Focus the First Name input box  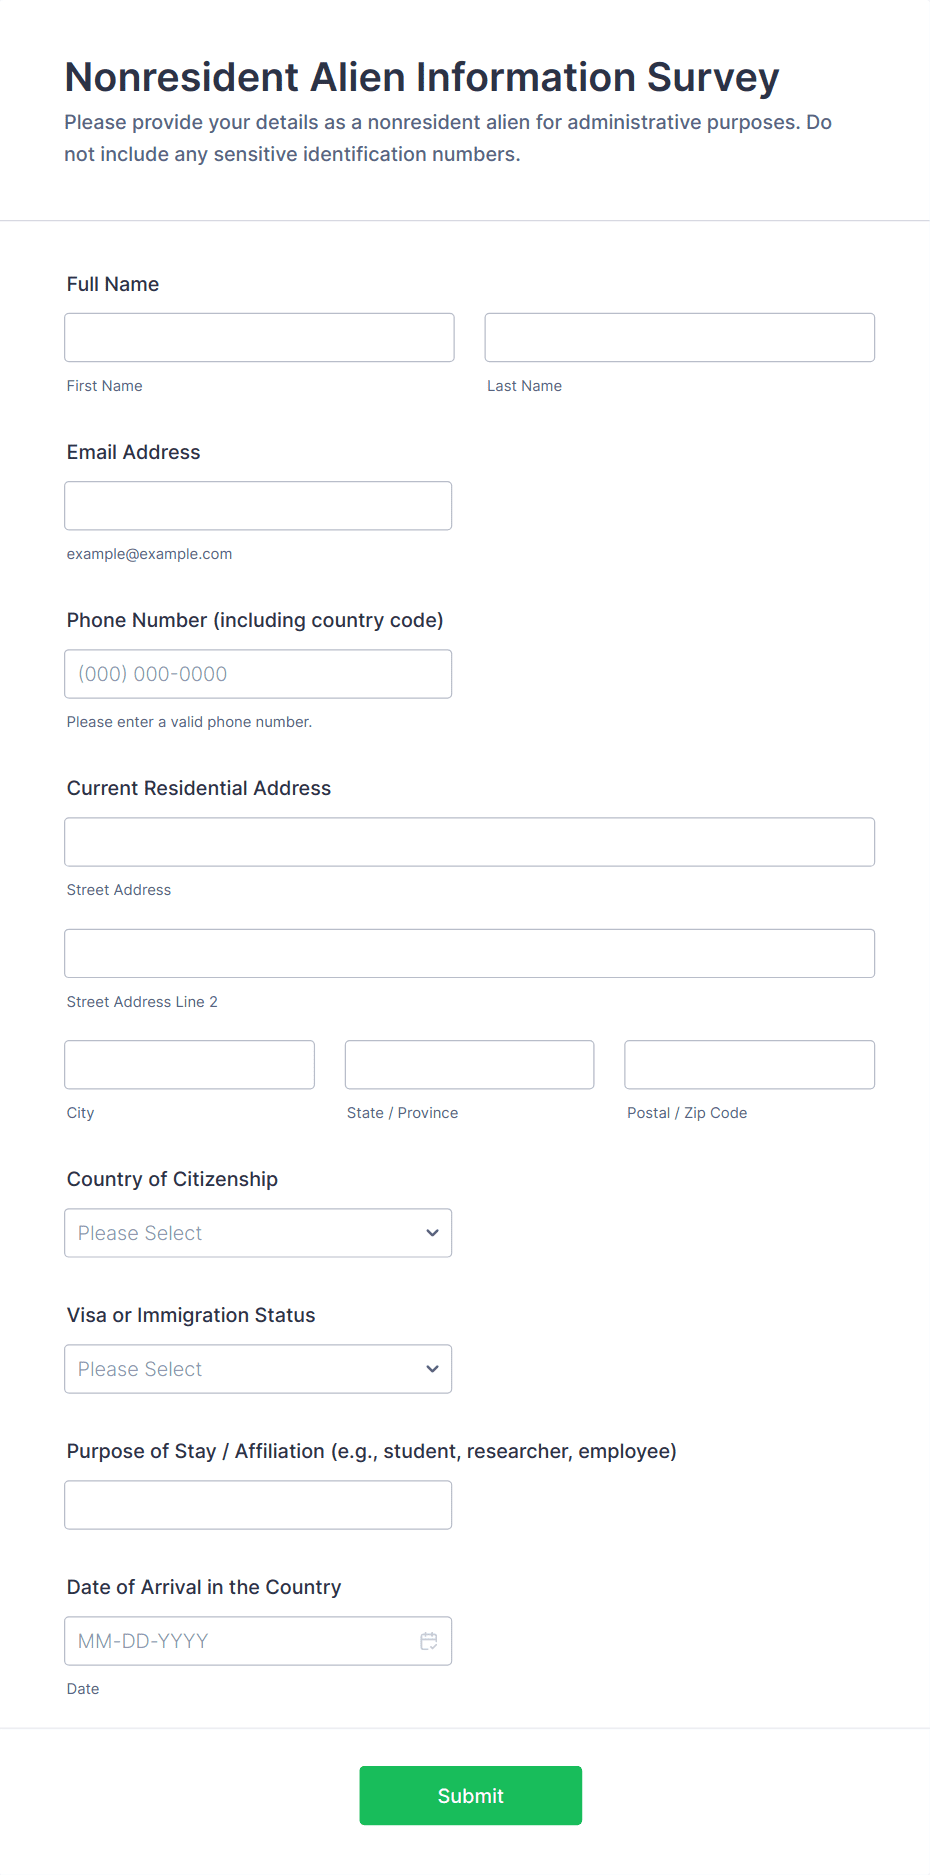(259, 338)
